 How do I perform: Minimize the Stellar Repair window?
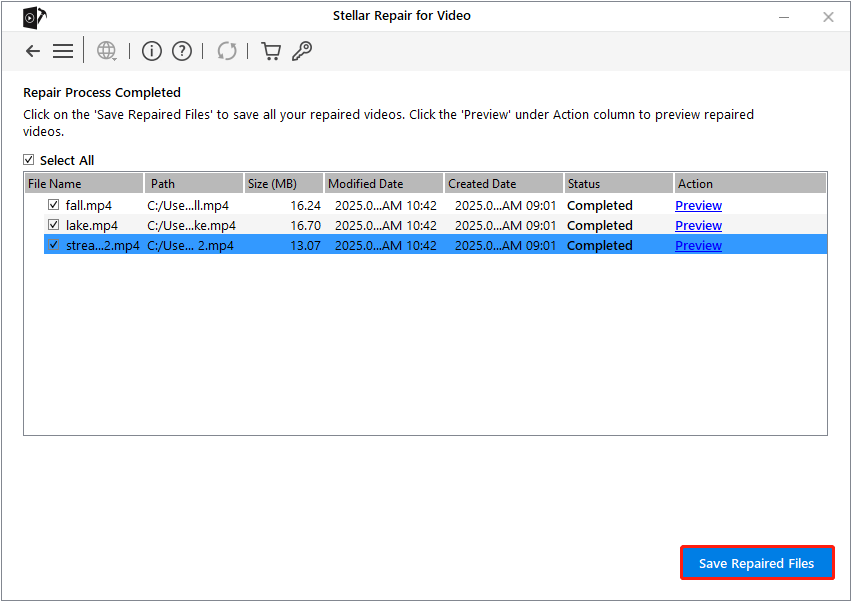[x=784, y=17]
